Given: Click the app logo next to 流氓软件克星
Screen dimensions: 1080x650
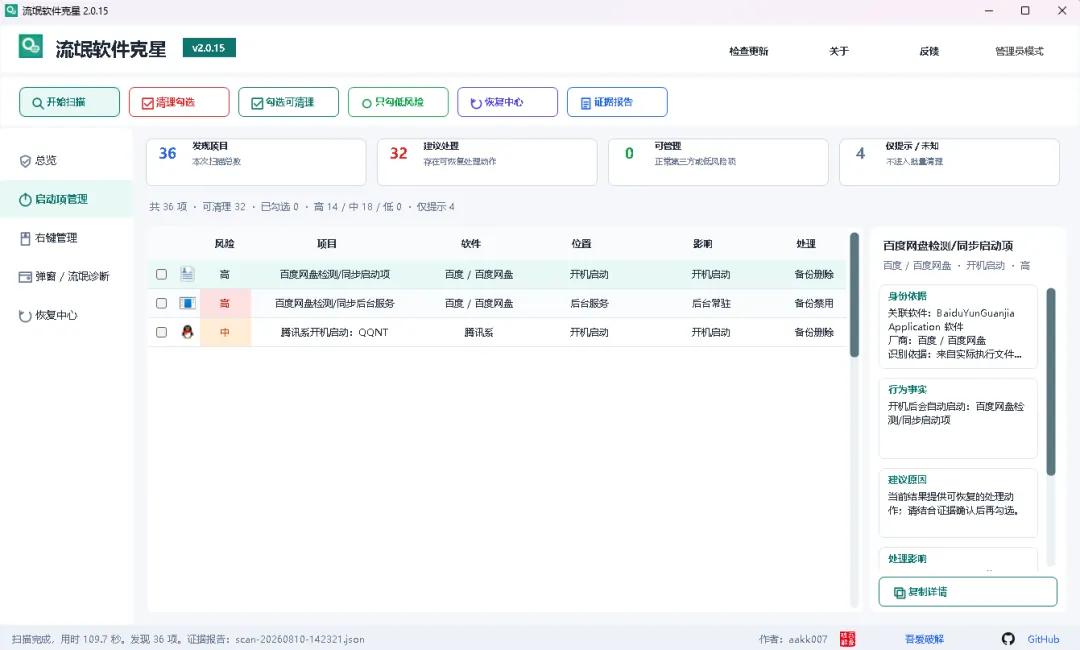Looking at the screenshot, I should coord(30,47).
